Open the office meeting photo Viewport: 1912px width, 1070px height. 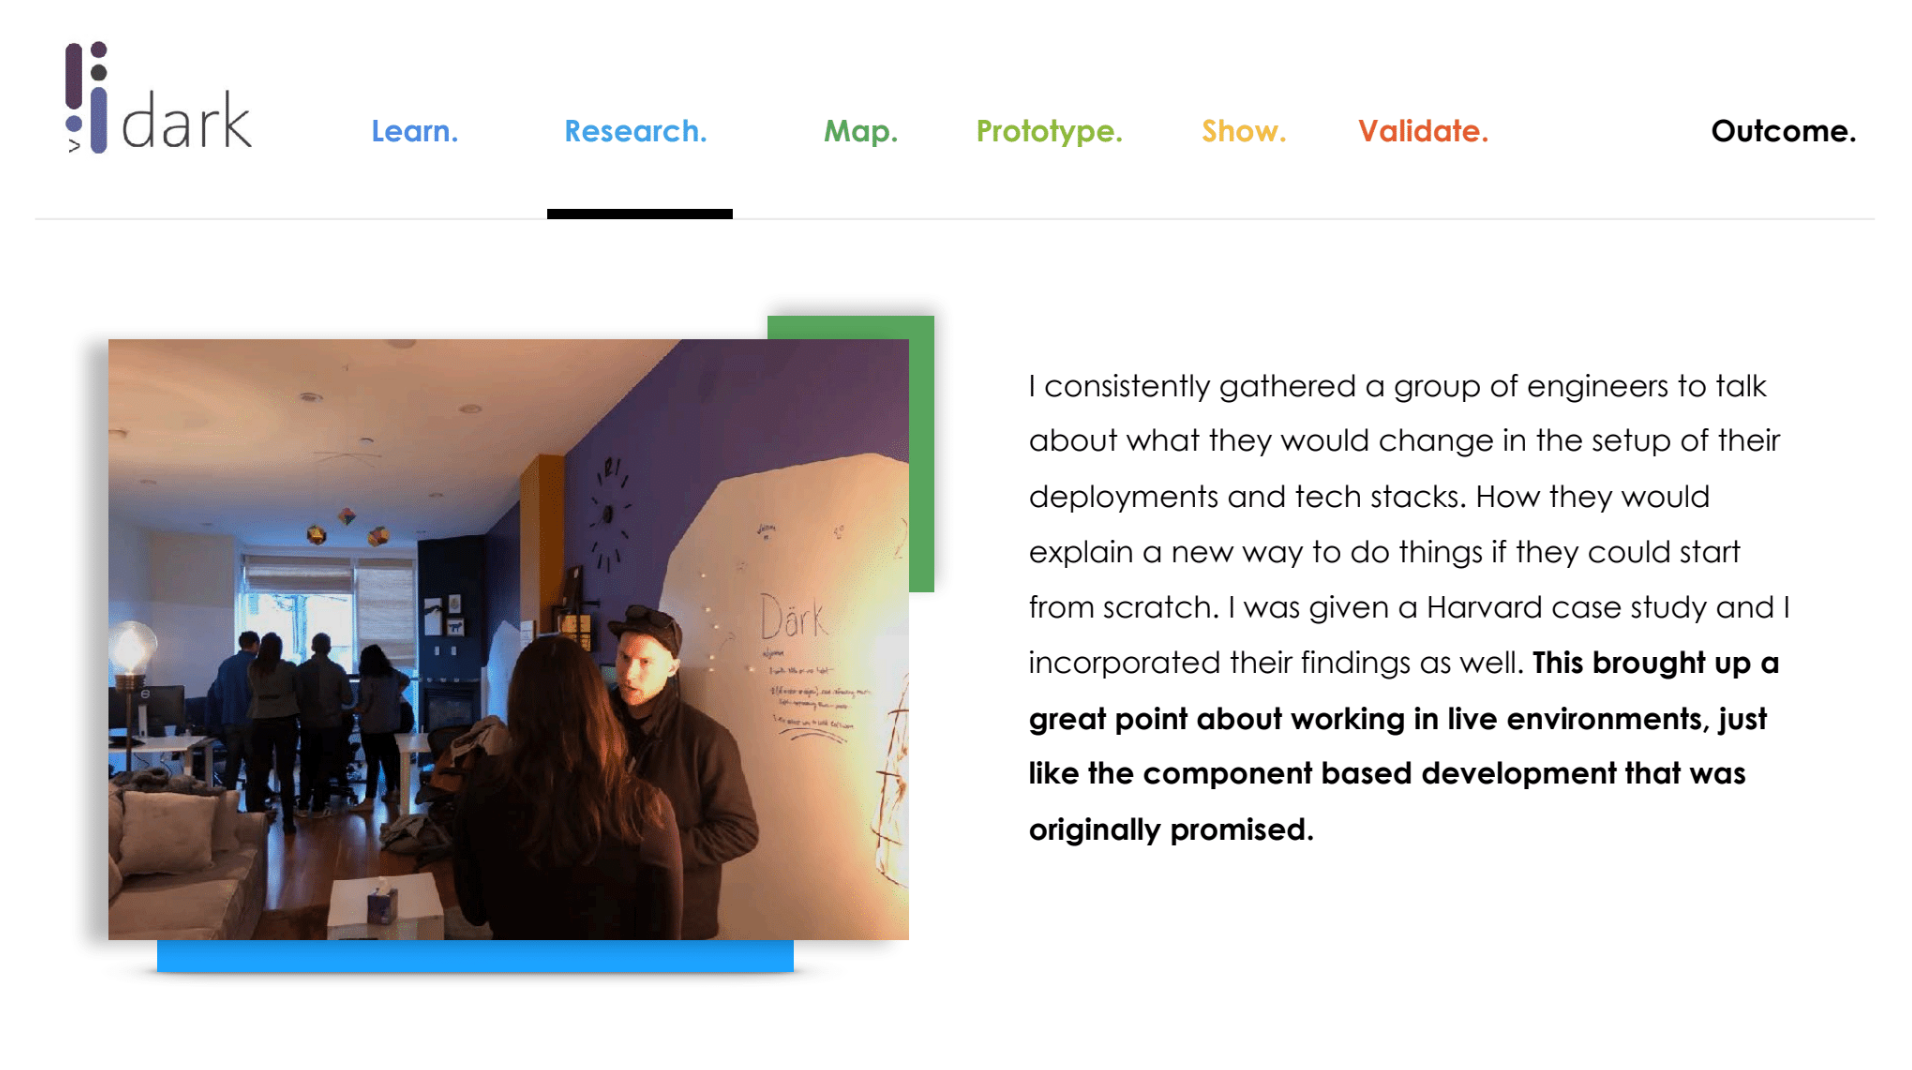coord(508,639)
